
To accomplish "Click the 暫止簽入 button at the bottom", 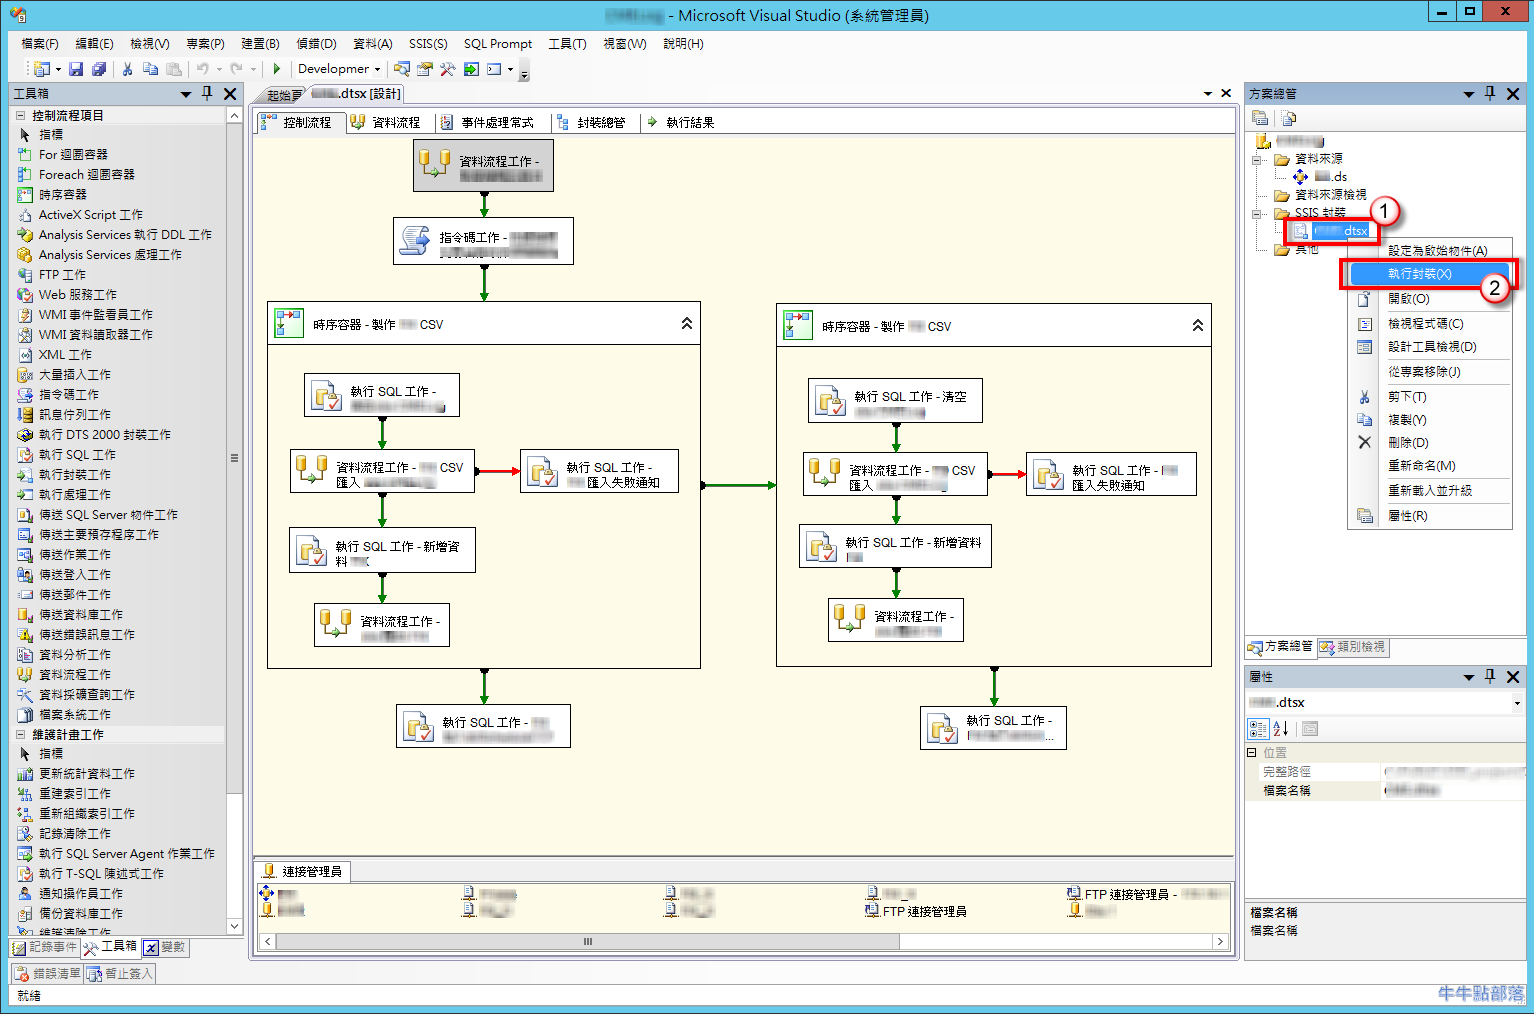I will pos(119,972).
